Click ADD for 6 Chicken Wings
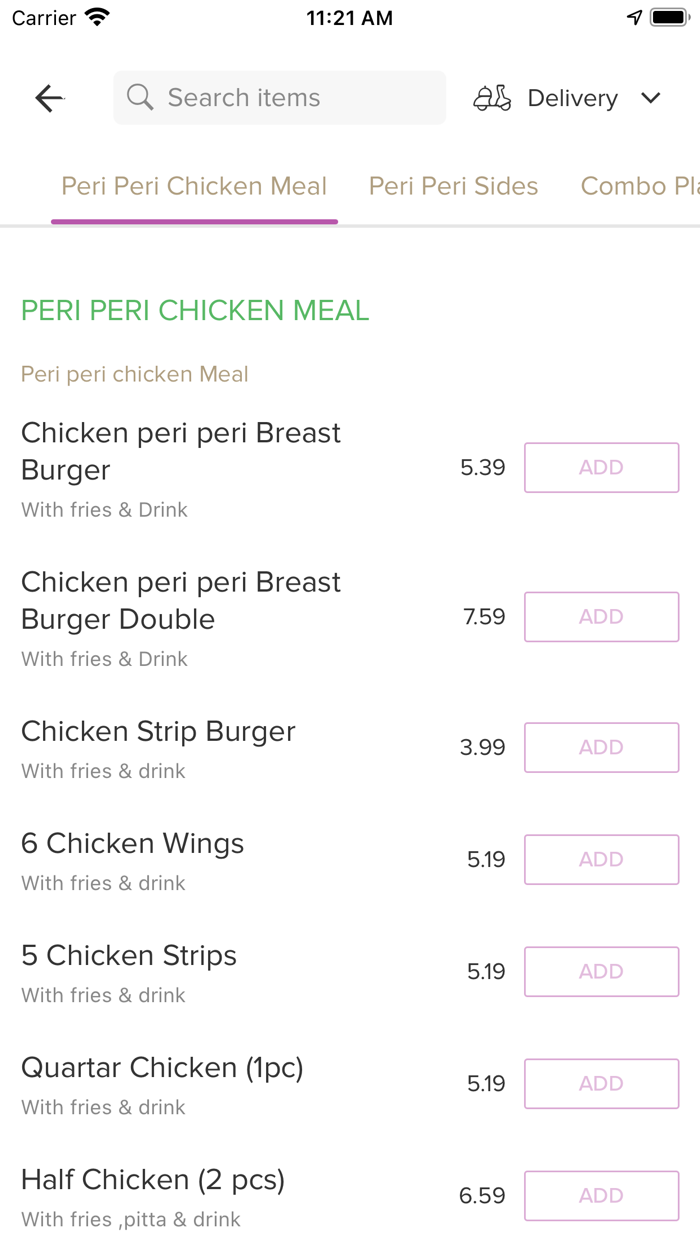The image size is (700, 1244). pyautogui.click(x=601, y=859)
